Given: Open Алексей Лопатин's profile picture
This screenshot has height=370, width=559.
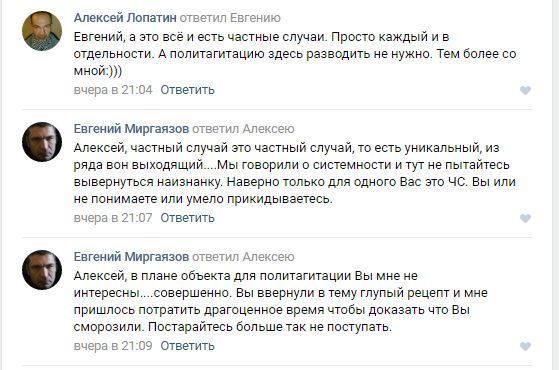Looking at the screenshot, I should 42,31.
